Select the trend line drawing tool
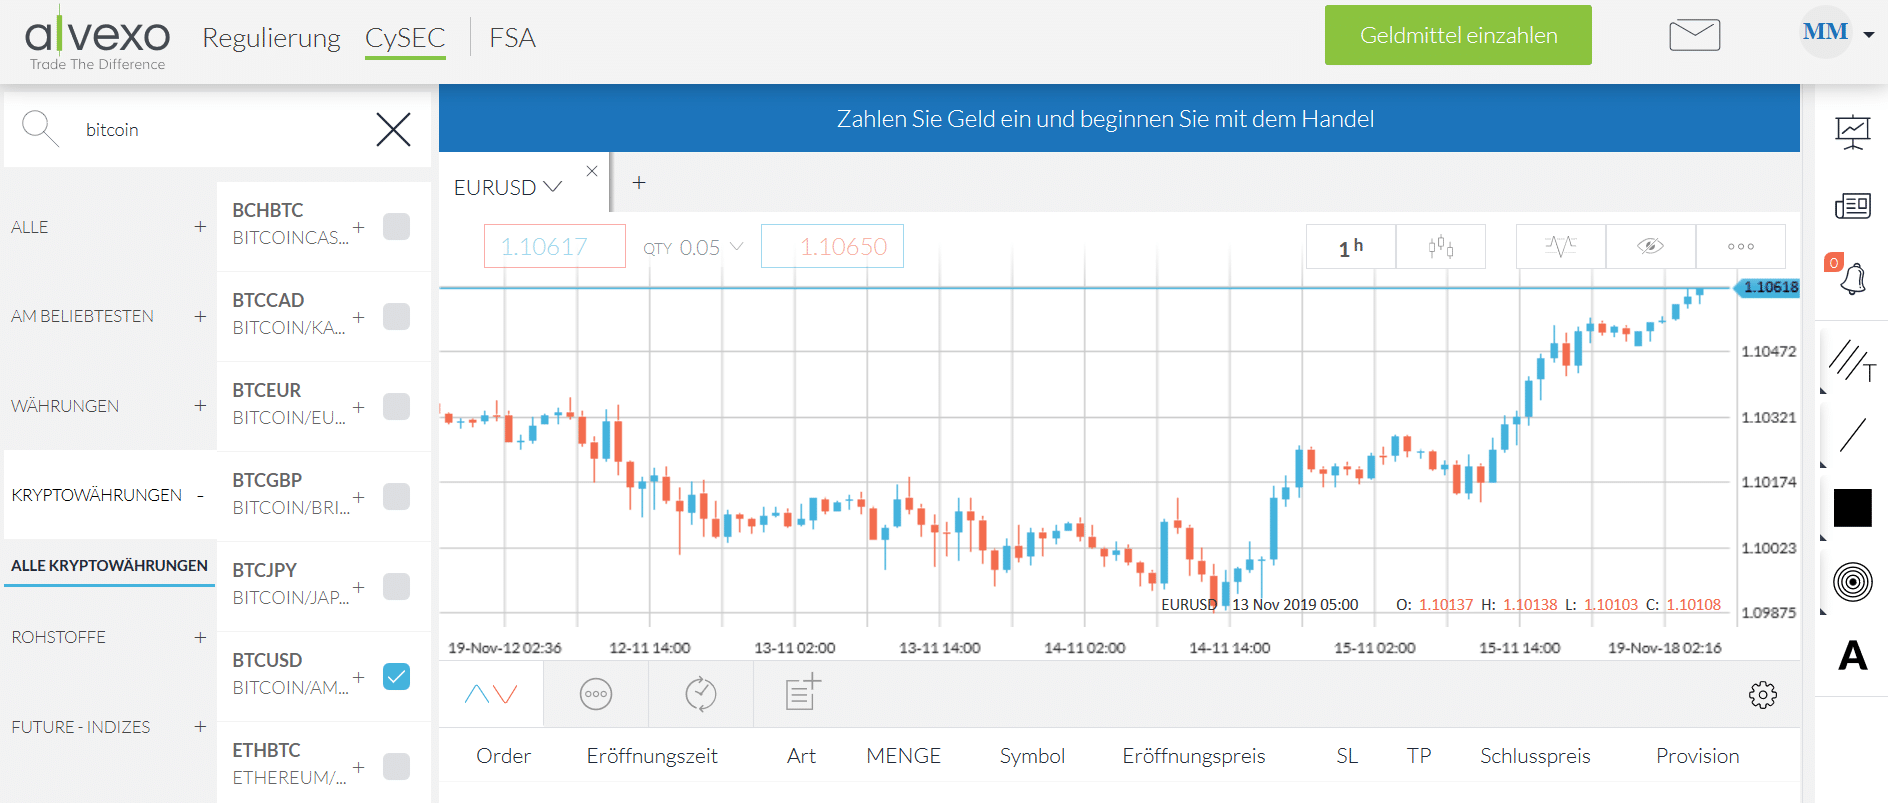The height and width of the screenshot is (803, 1888). pos(1852,435)
